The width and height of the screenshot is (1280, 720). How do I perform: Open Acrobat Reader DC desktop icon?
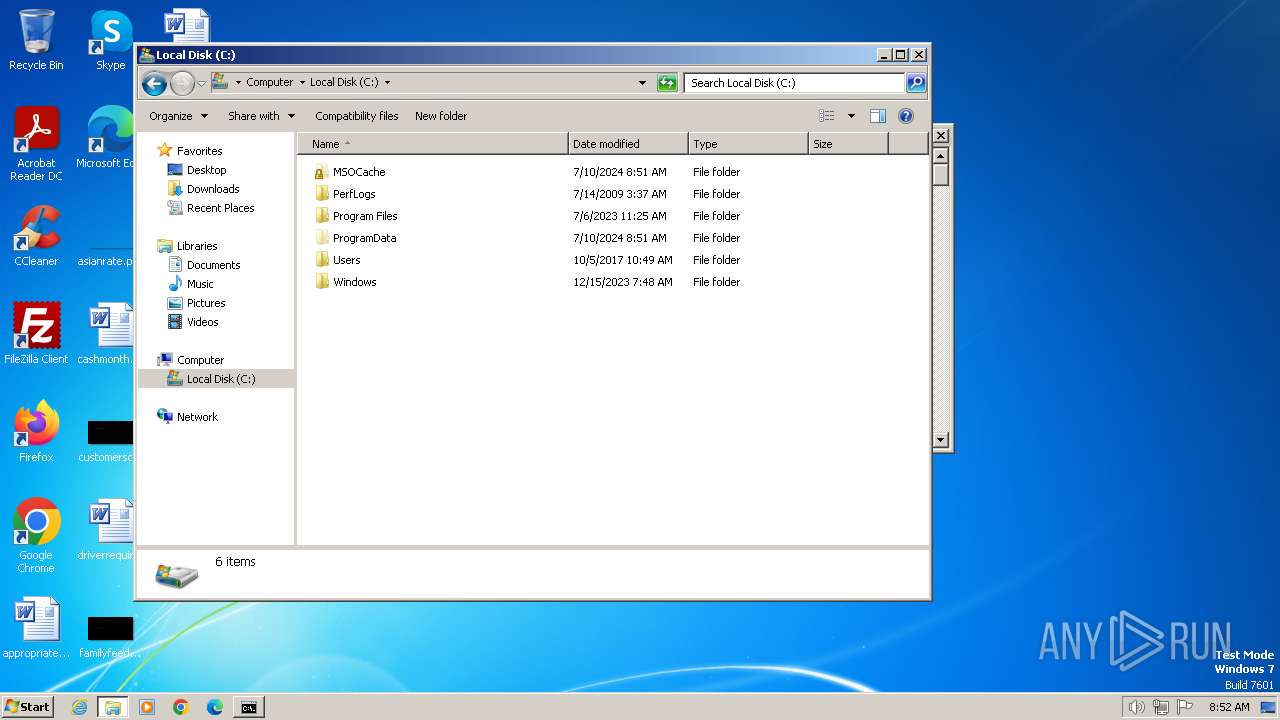click(x=36, y=144)
